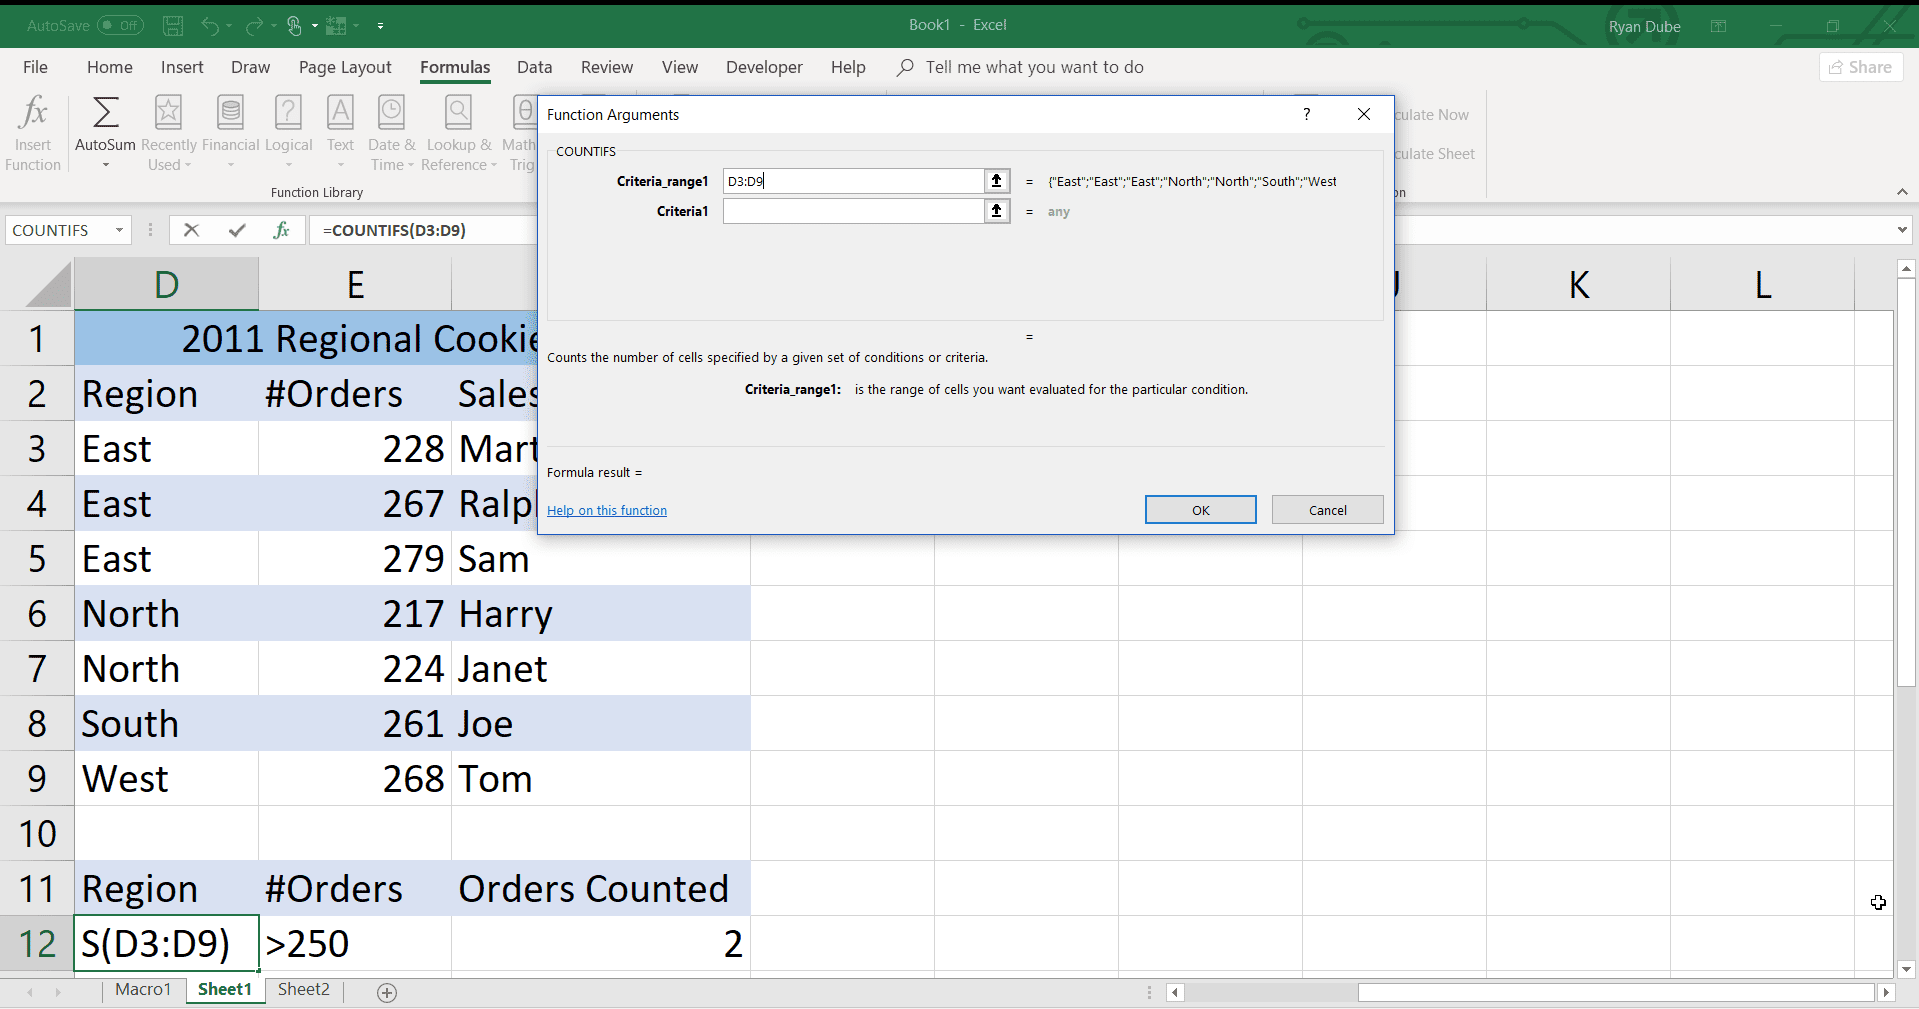Open Lookup & Reference functions icon
The image size is (1919, 1009).
[458, 112]
